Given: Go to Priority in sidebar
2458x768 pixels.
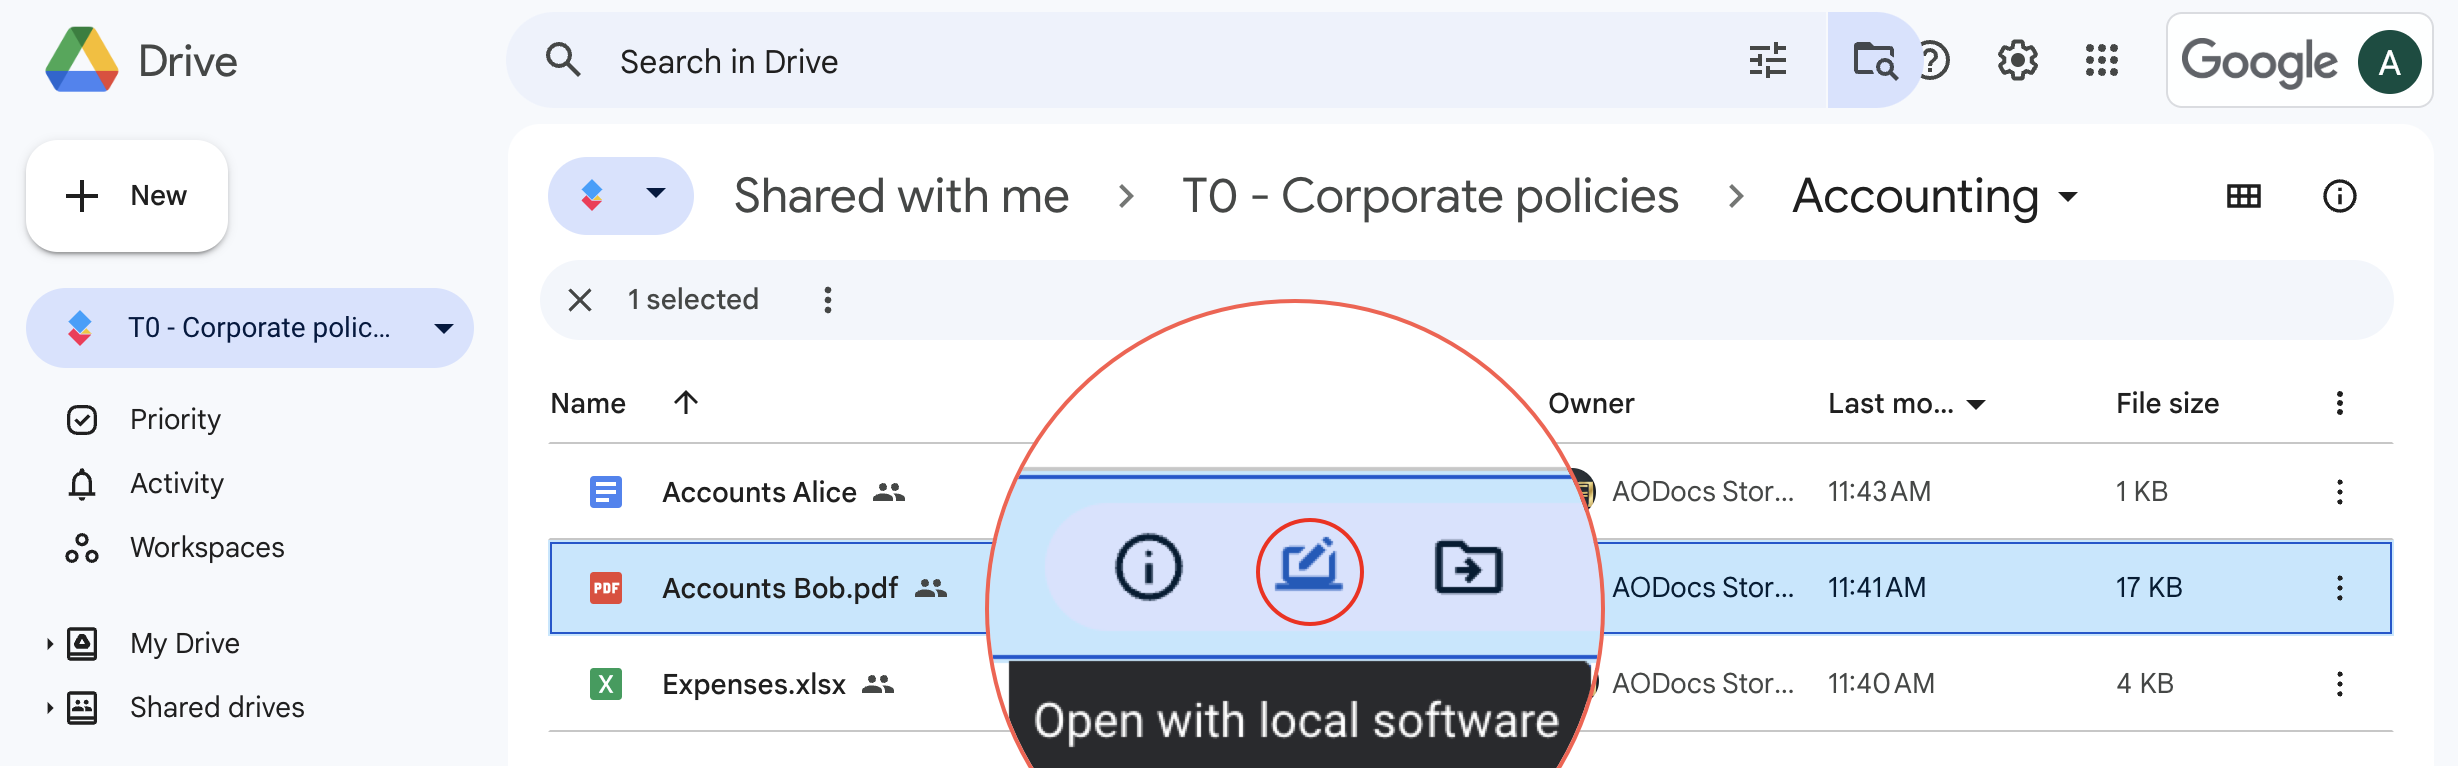Looking at the screenshot, I should click(175, 420).
